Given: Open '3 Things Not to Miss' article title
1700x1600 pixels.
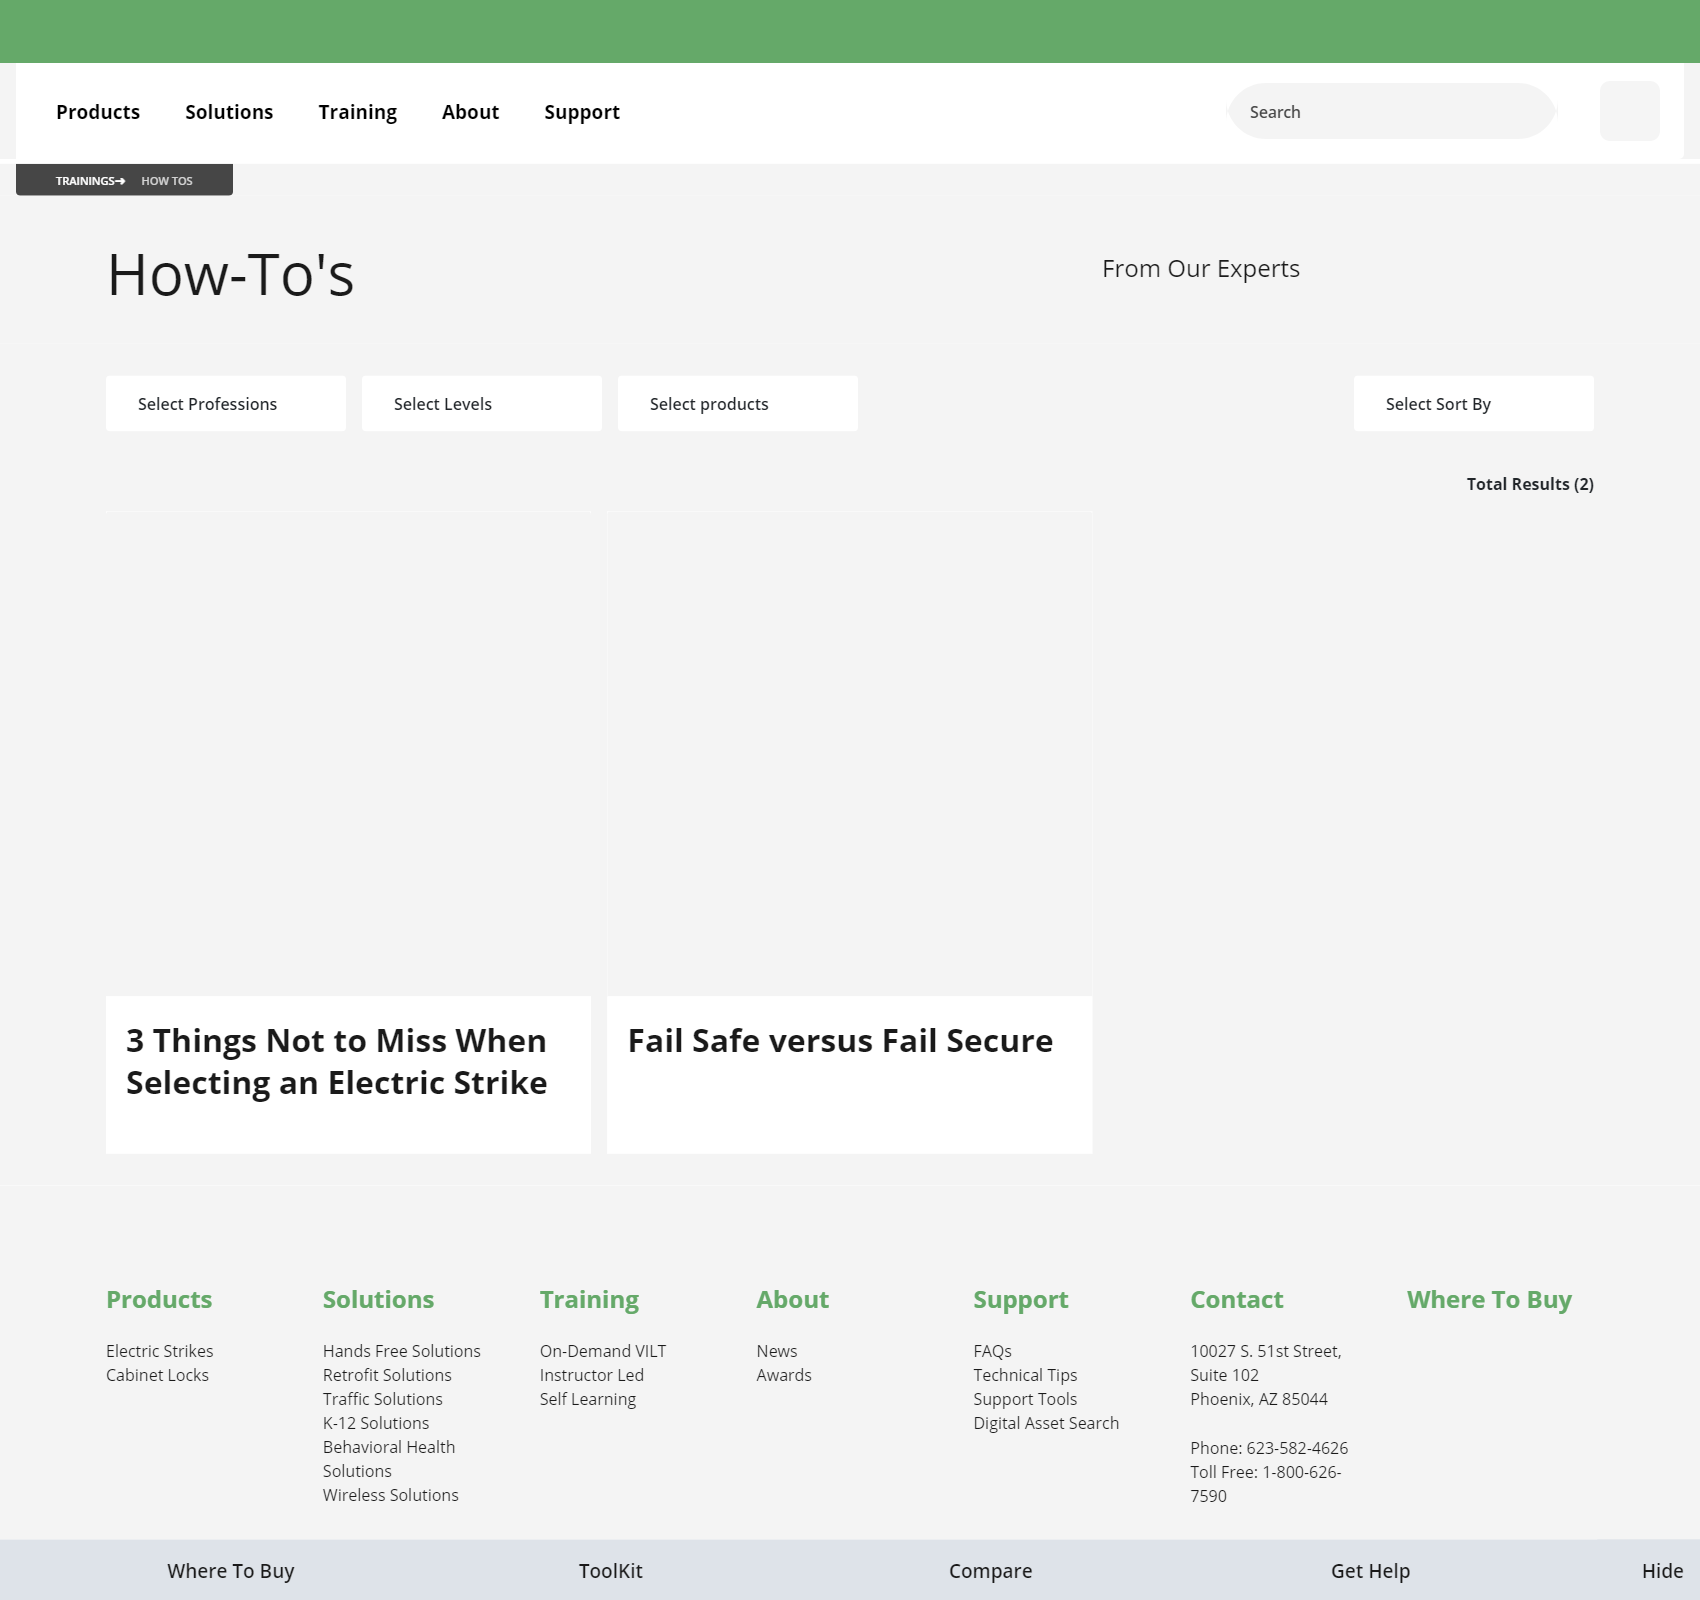Looking at the screenshot, I should [x=337, y=1062].
